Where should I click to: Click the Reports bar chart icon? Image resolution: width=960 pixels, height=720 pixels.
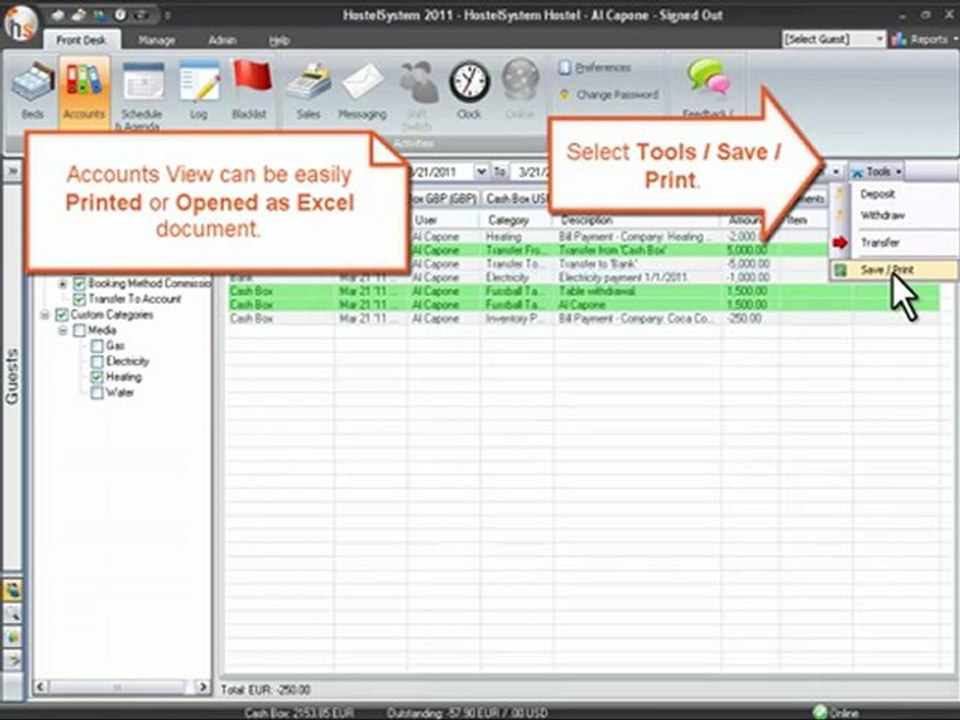click(899, 39)
